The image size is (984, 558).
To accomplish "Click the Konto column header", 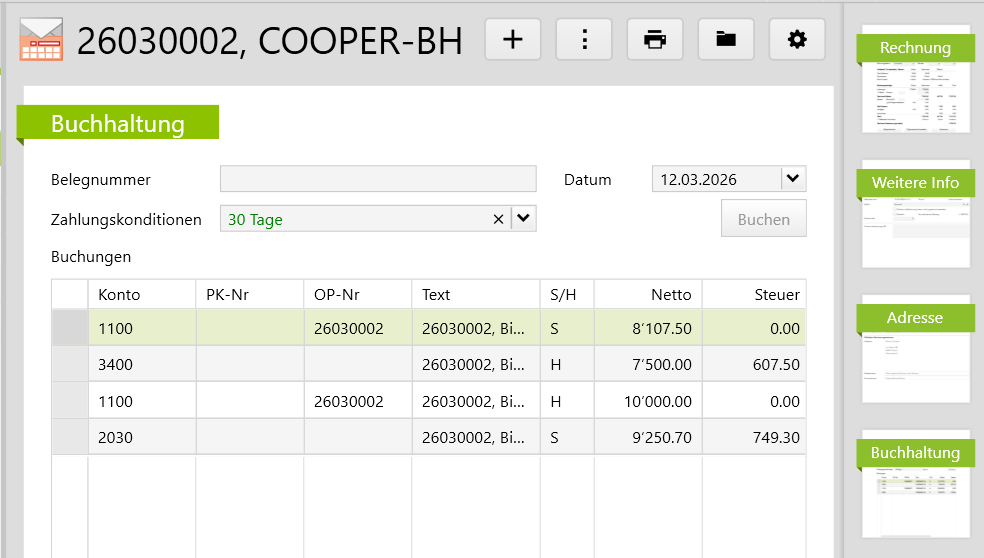I will coord(142,294).
